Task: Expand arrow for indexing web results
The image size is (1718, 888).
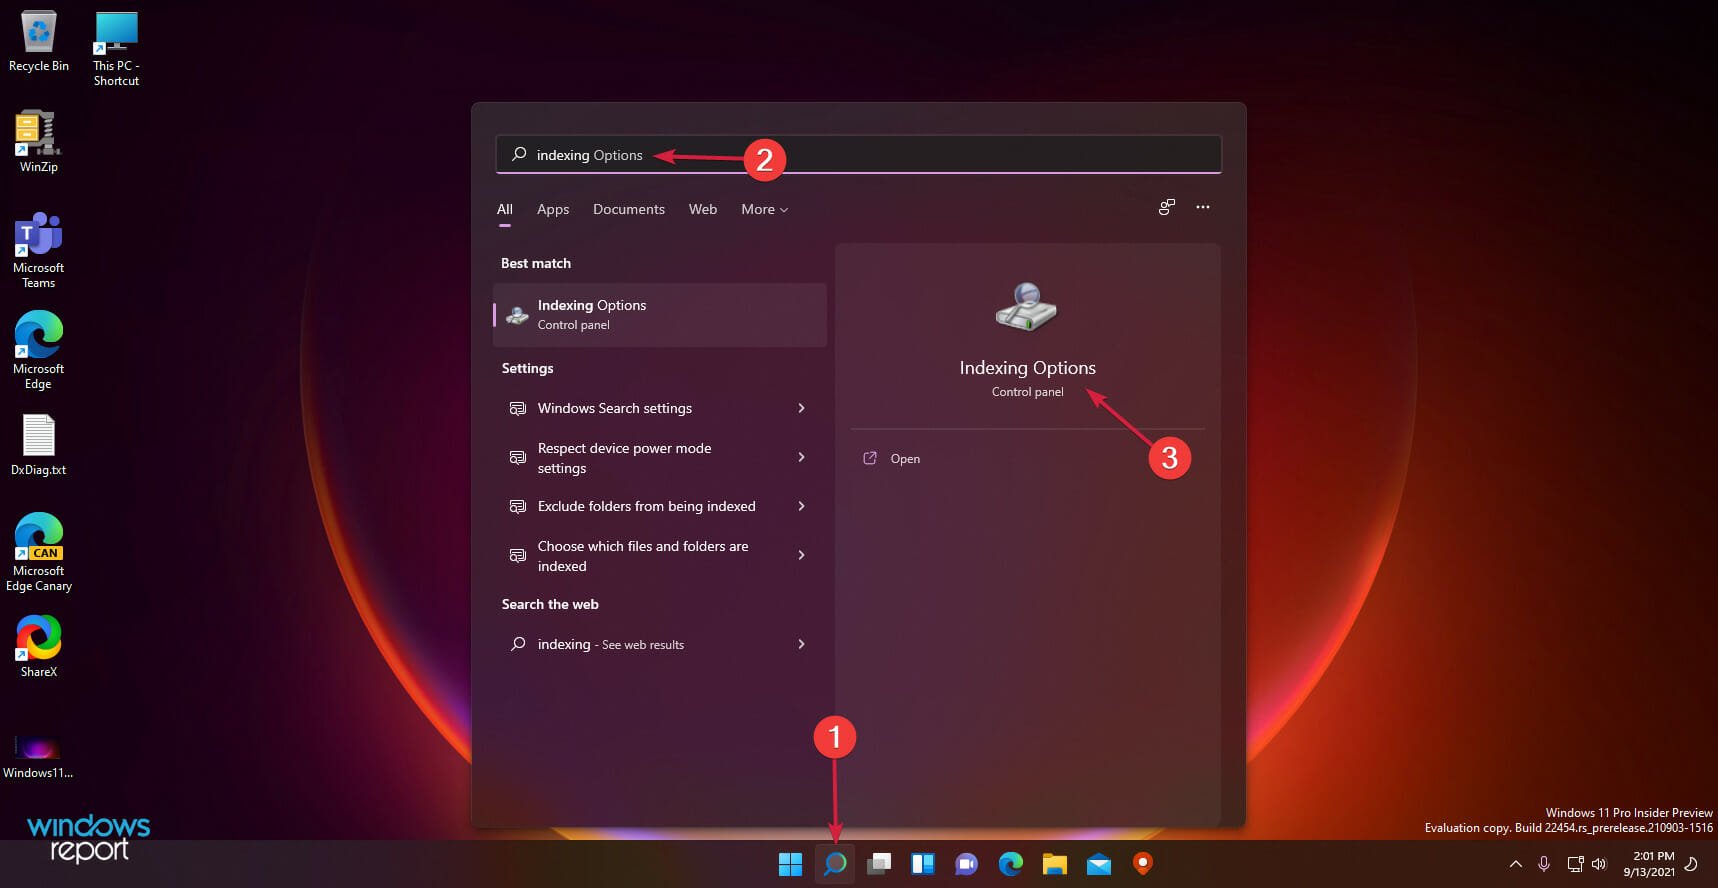Action: 801,644
